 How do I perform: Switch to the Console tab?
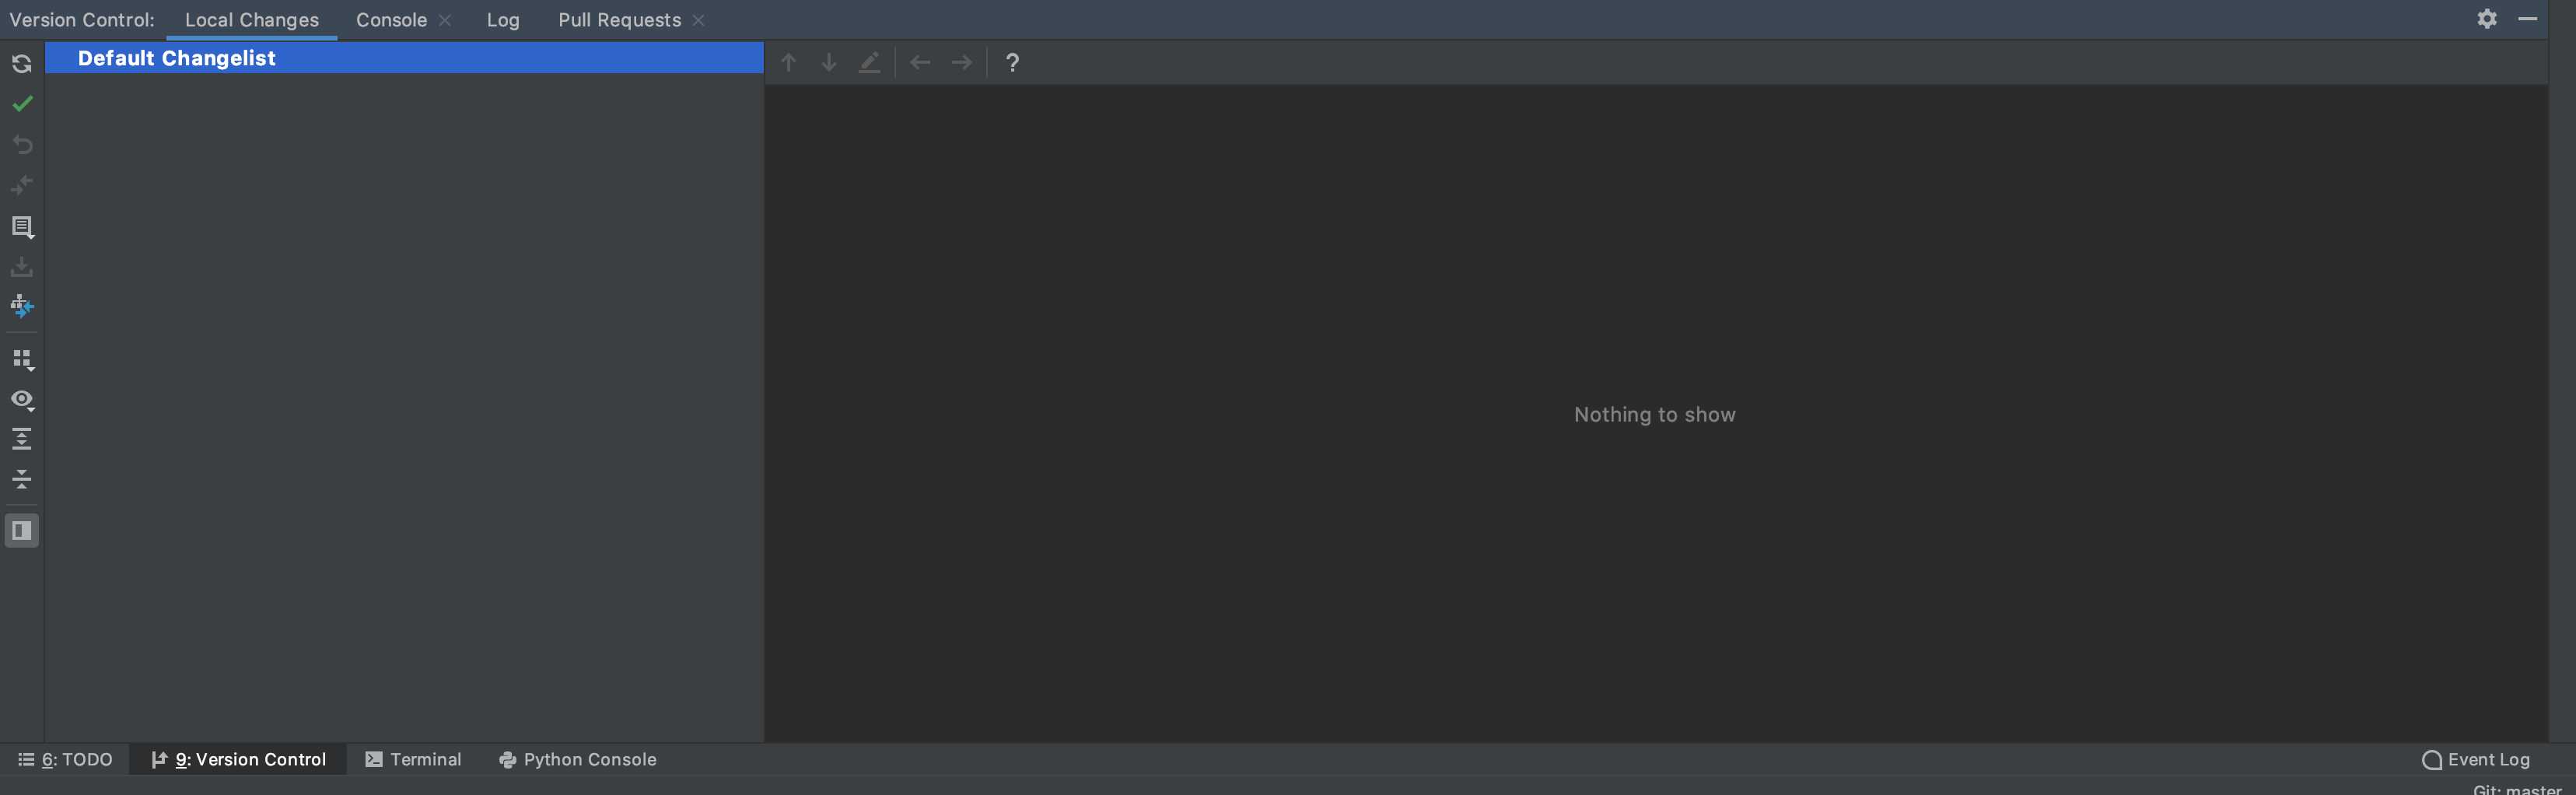(x=391, y=20)
